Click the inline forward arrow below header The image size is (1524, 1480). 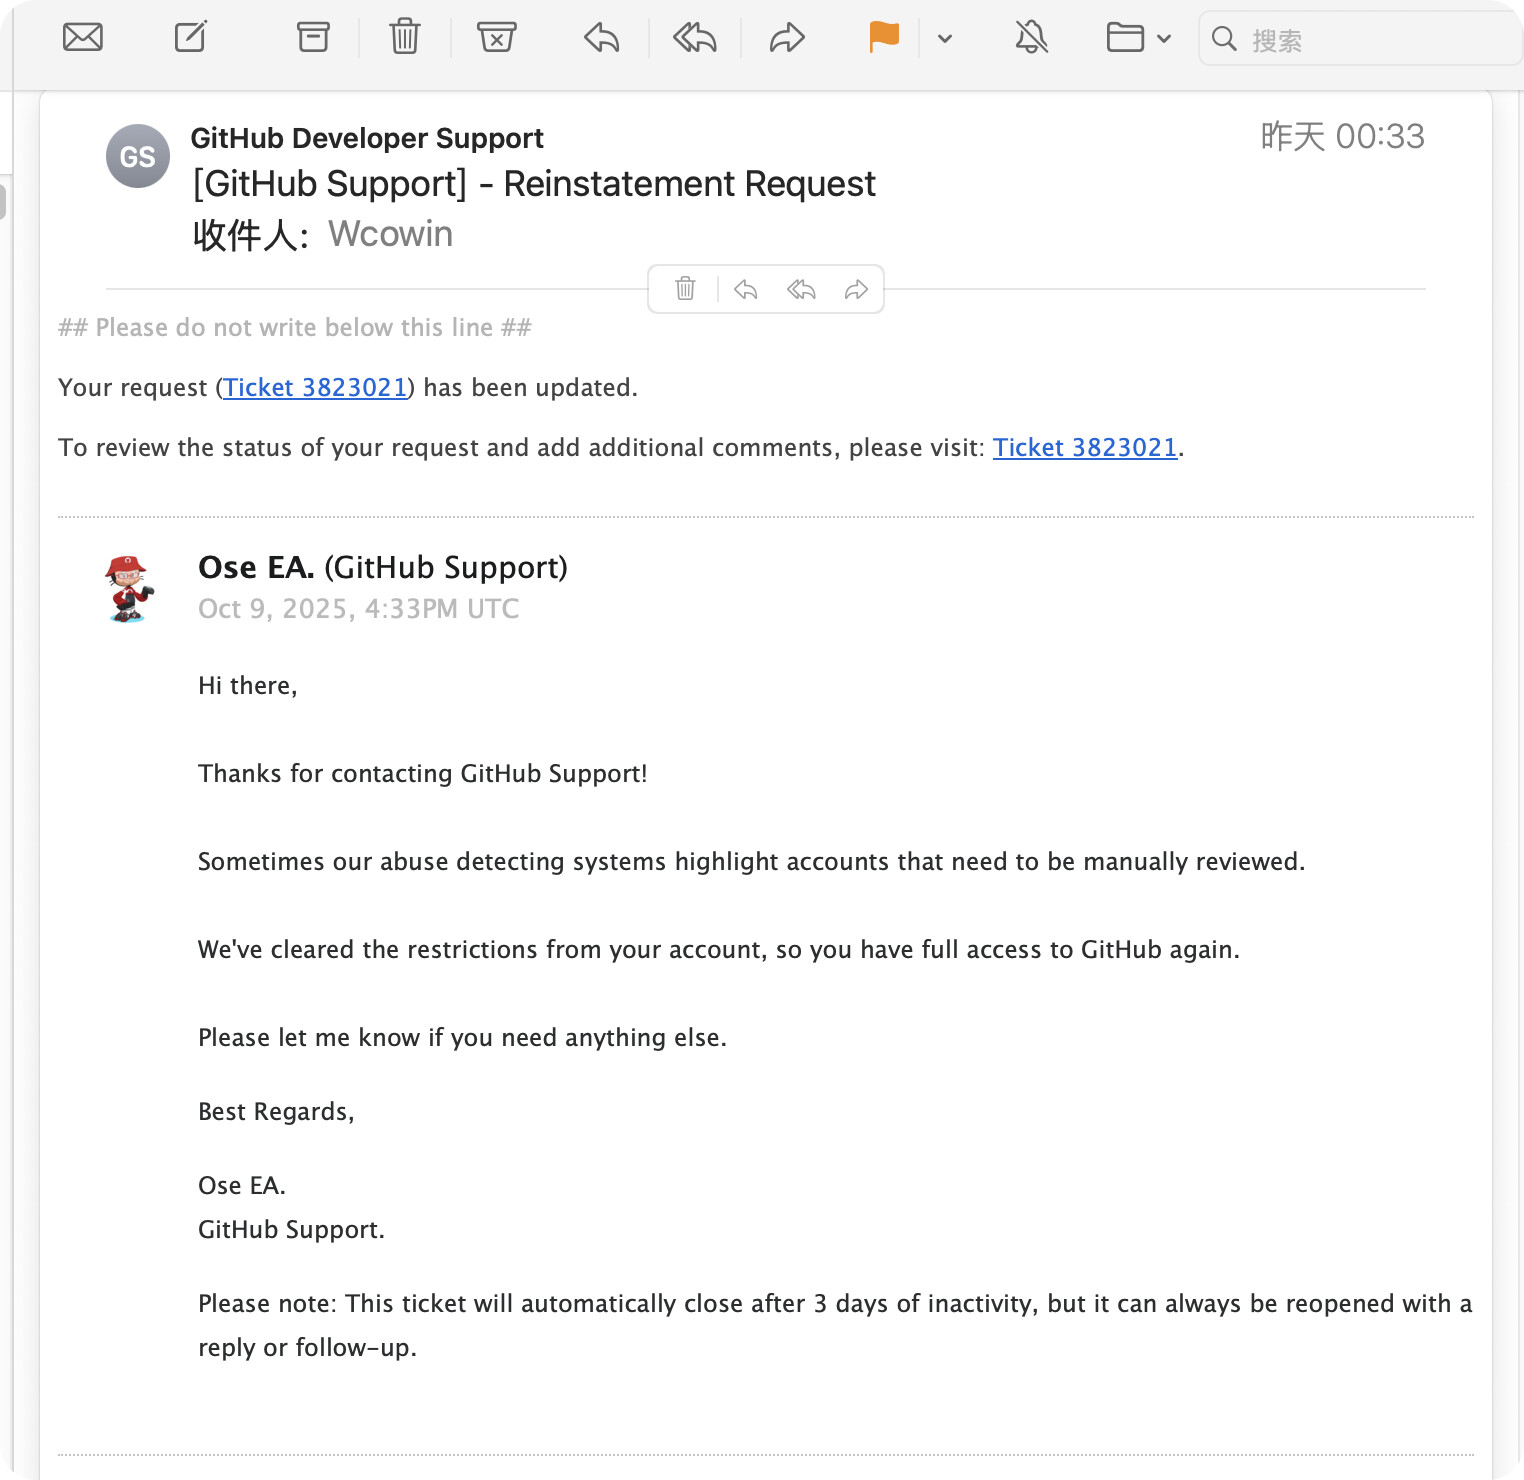tap(856, 289)
